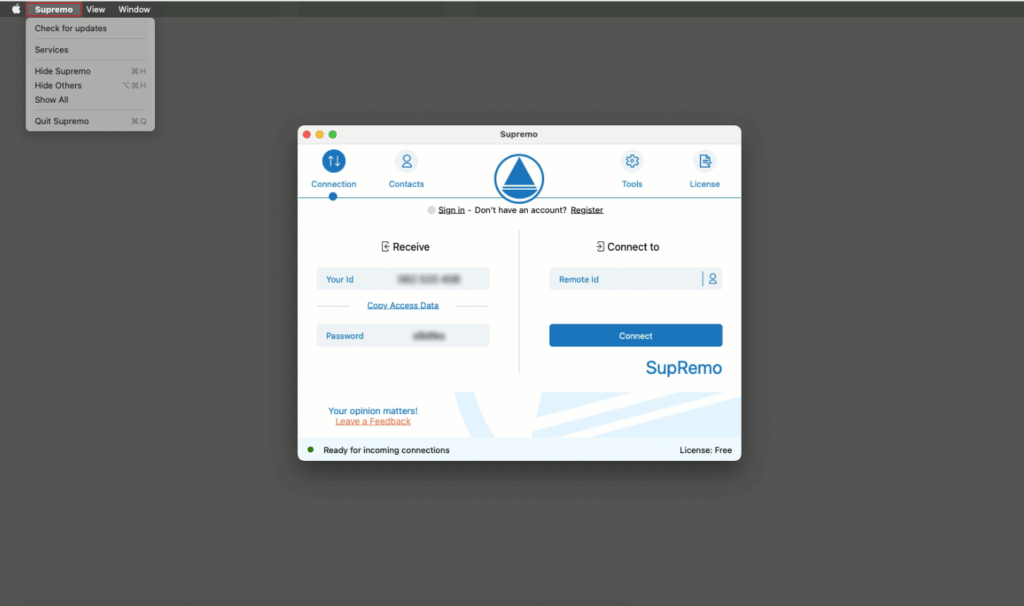This screenshot has height=606, width=1024.
Task: Open the License icon
Action: pyautogui.click(x=704, y=161)
